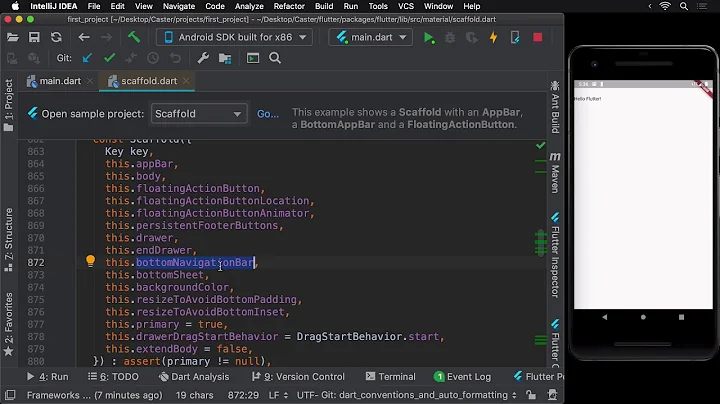Click the Build project hammer icon
The image size is (720, 404).
tap(133, 38)
